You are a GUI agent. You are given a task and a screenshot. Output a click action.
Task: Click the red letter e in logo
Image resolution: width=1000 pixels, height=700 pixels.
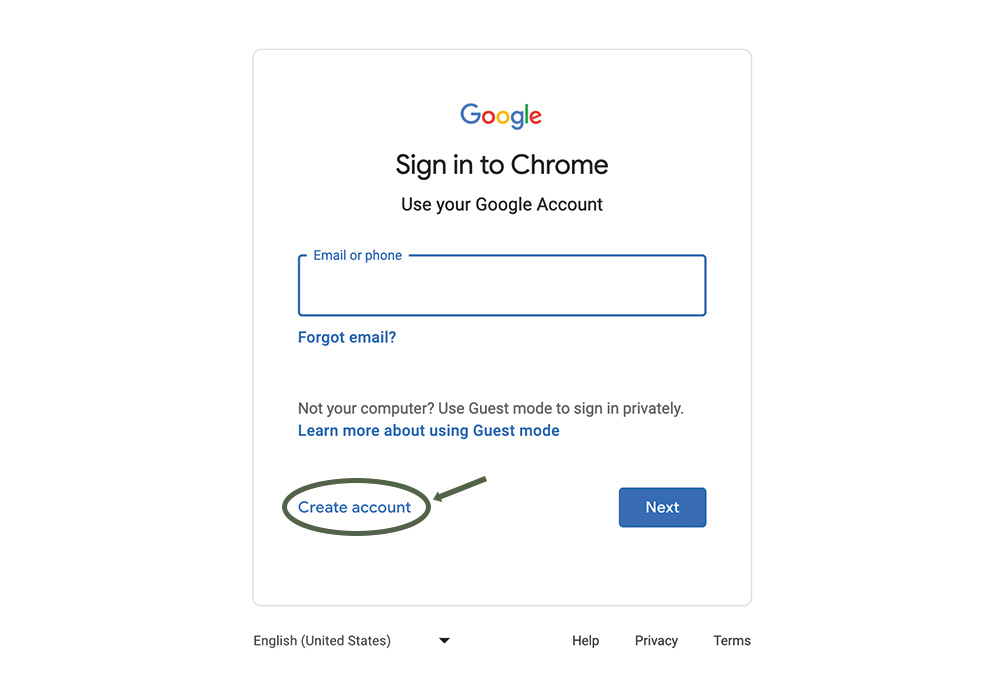tap(535, 117)
